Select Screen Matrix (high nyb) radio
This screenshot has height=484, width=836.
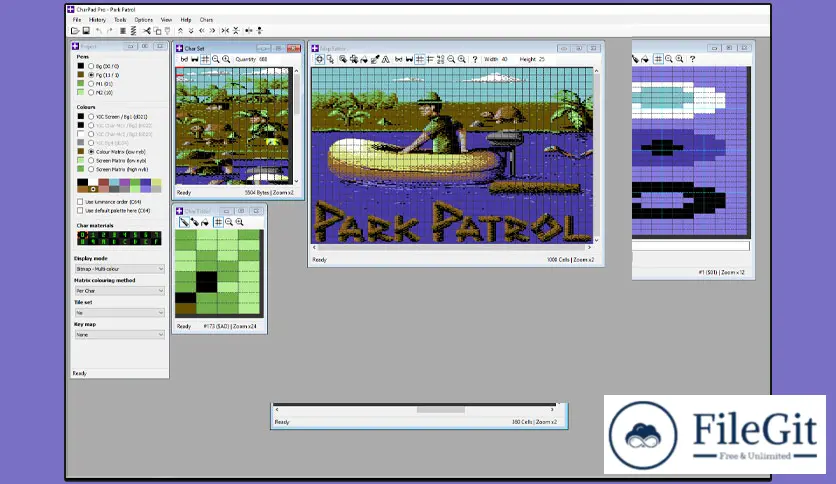tap(91, 169)
